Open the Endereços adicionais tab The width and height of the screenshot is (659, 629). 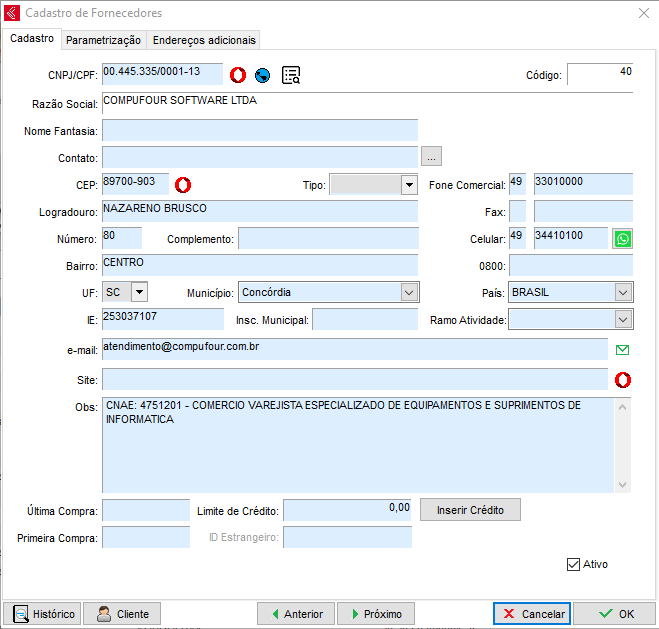click(x=204, y=40)
